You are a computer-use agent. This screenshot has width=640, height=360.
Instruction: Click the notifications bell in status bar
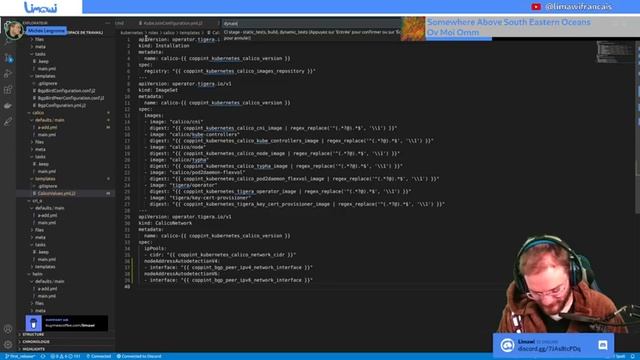coord(633,356)
